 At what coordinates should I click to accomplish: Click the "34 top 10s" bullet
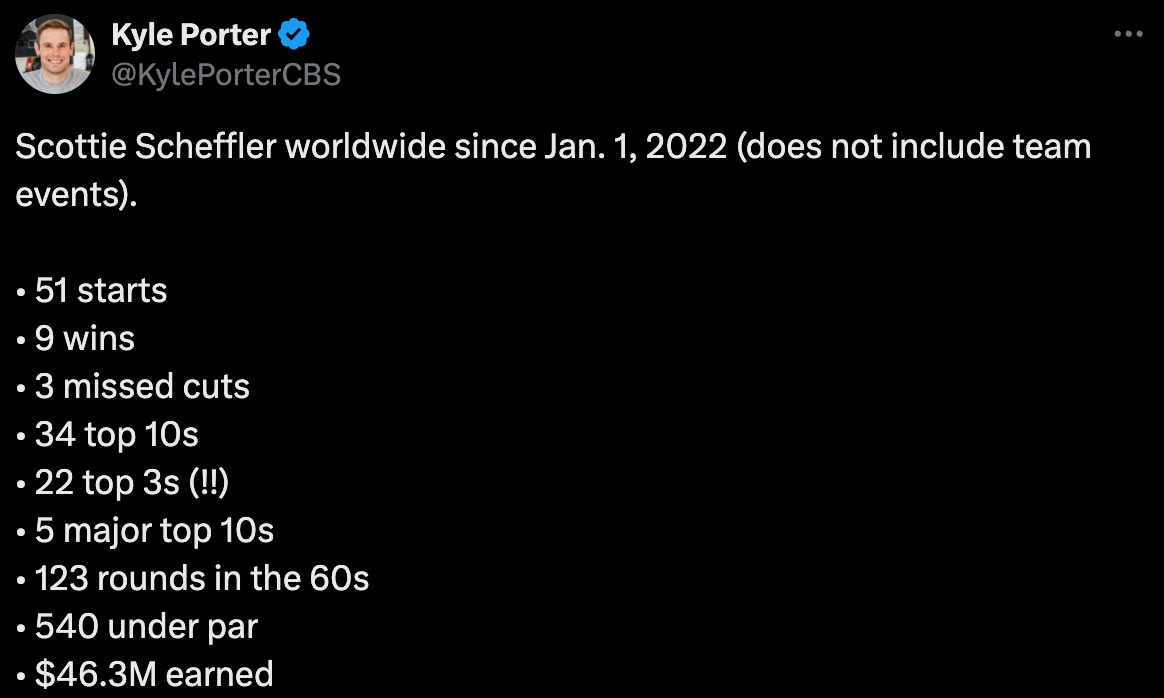[x=116, y=435]
